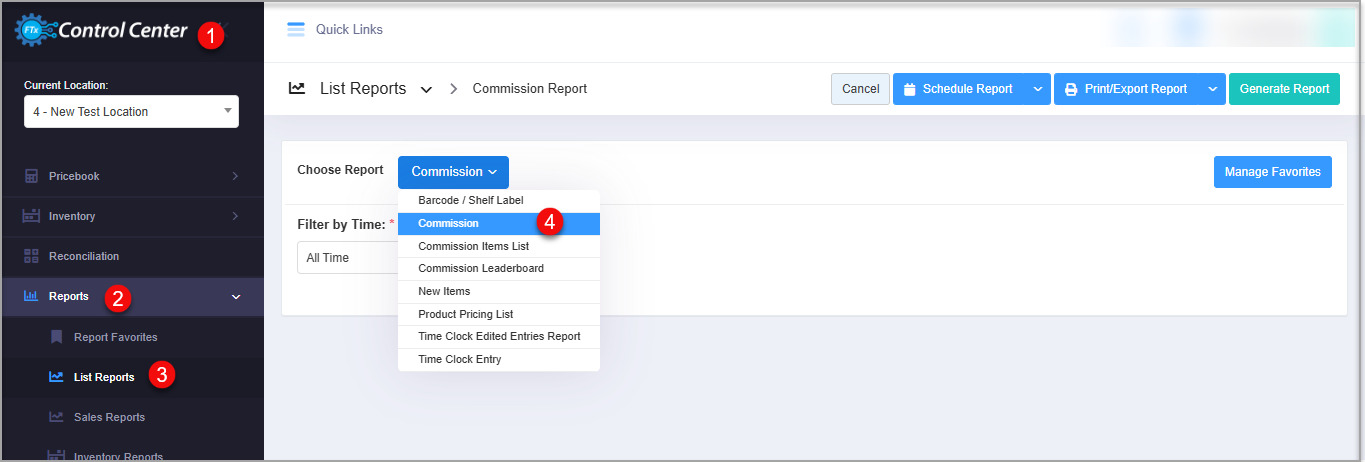1365x462 pixels.
Task: Click the Inventory sidebar icon
Action: [x=31, y=216]
